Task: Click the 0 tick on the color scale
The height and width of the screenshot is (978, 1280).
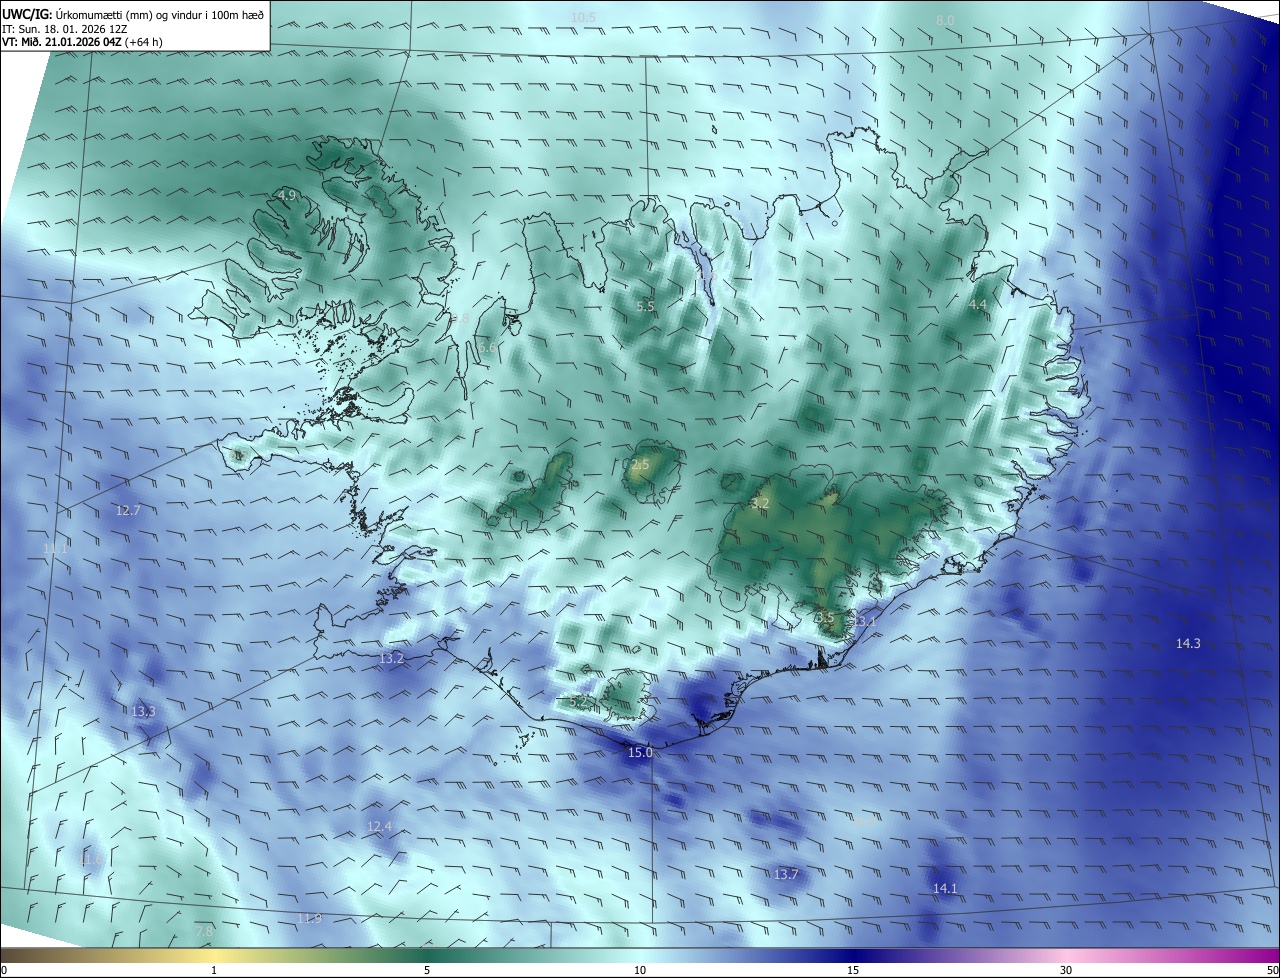Action: tap(4, 970)
